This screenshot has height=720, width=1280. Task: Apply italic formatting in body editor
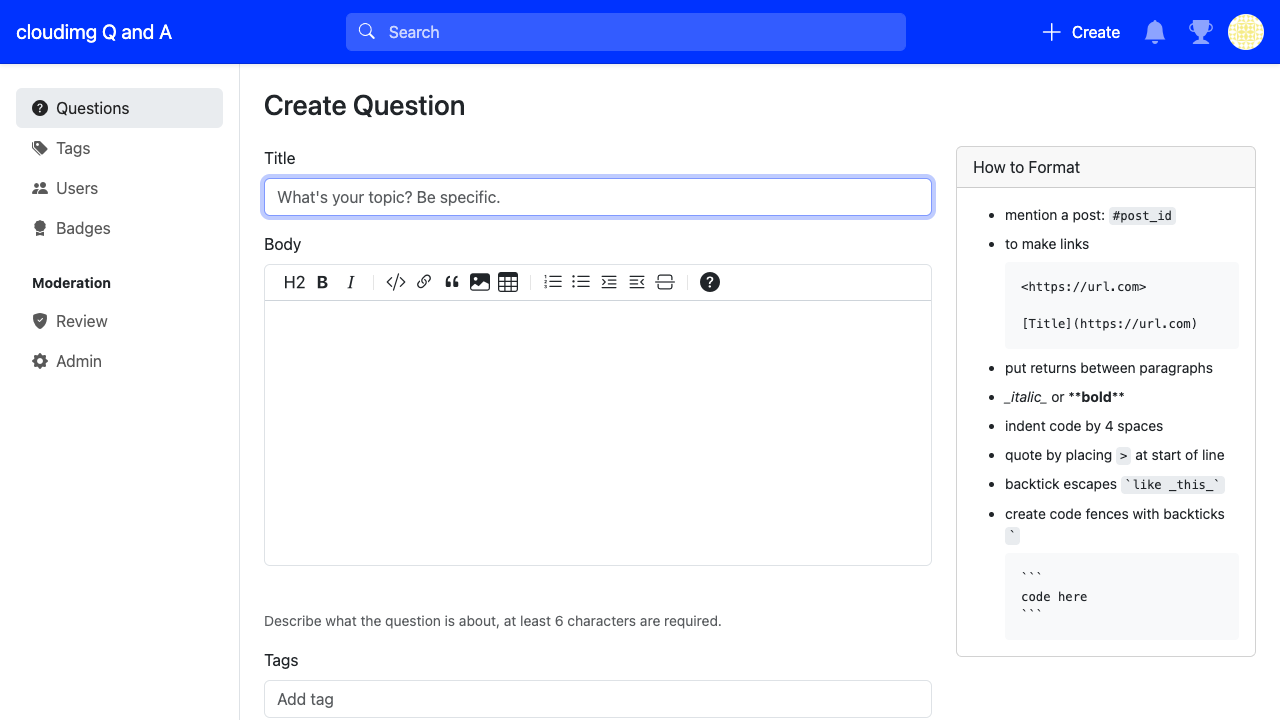tap(351, 282)
